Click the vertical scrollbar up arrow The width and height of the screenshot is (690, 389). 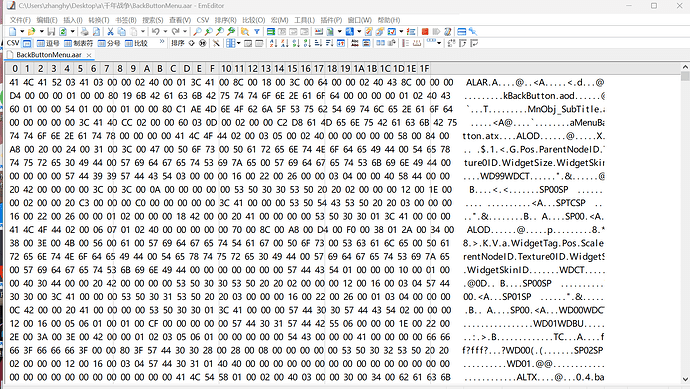coord(685,67)
